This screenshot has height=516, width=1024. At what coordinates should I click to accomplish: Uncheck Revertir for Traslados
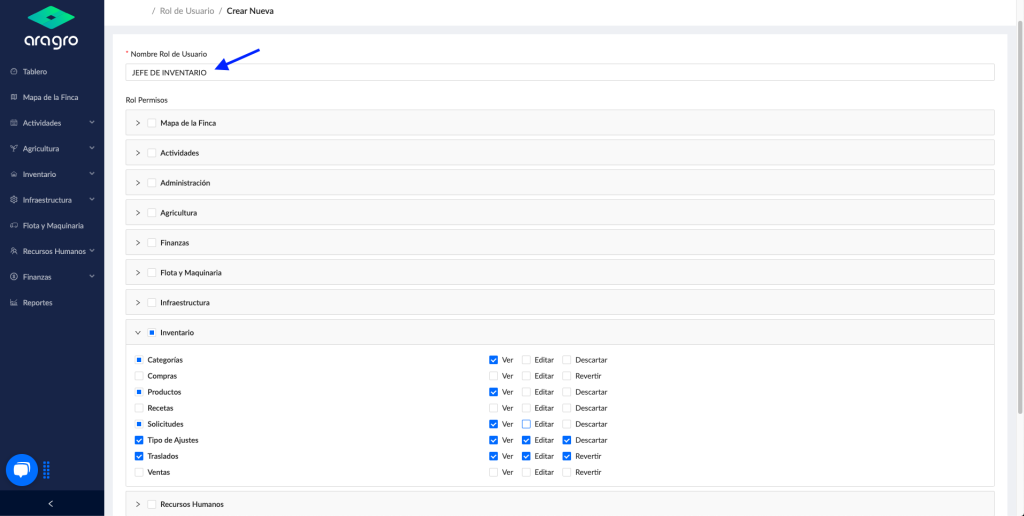click(x=567, y=456)
